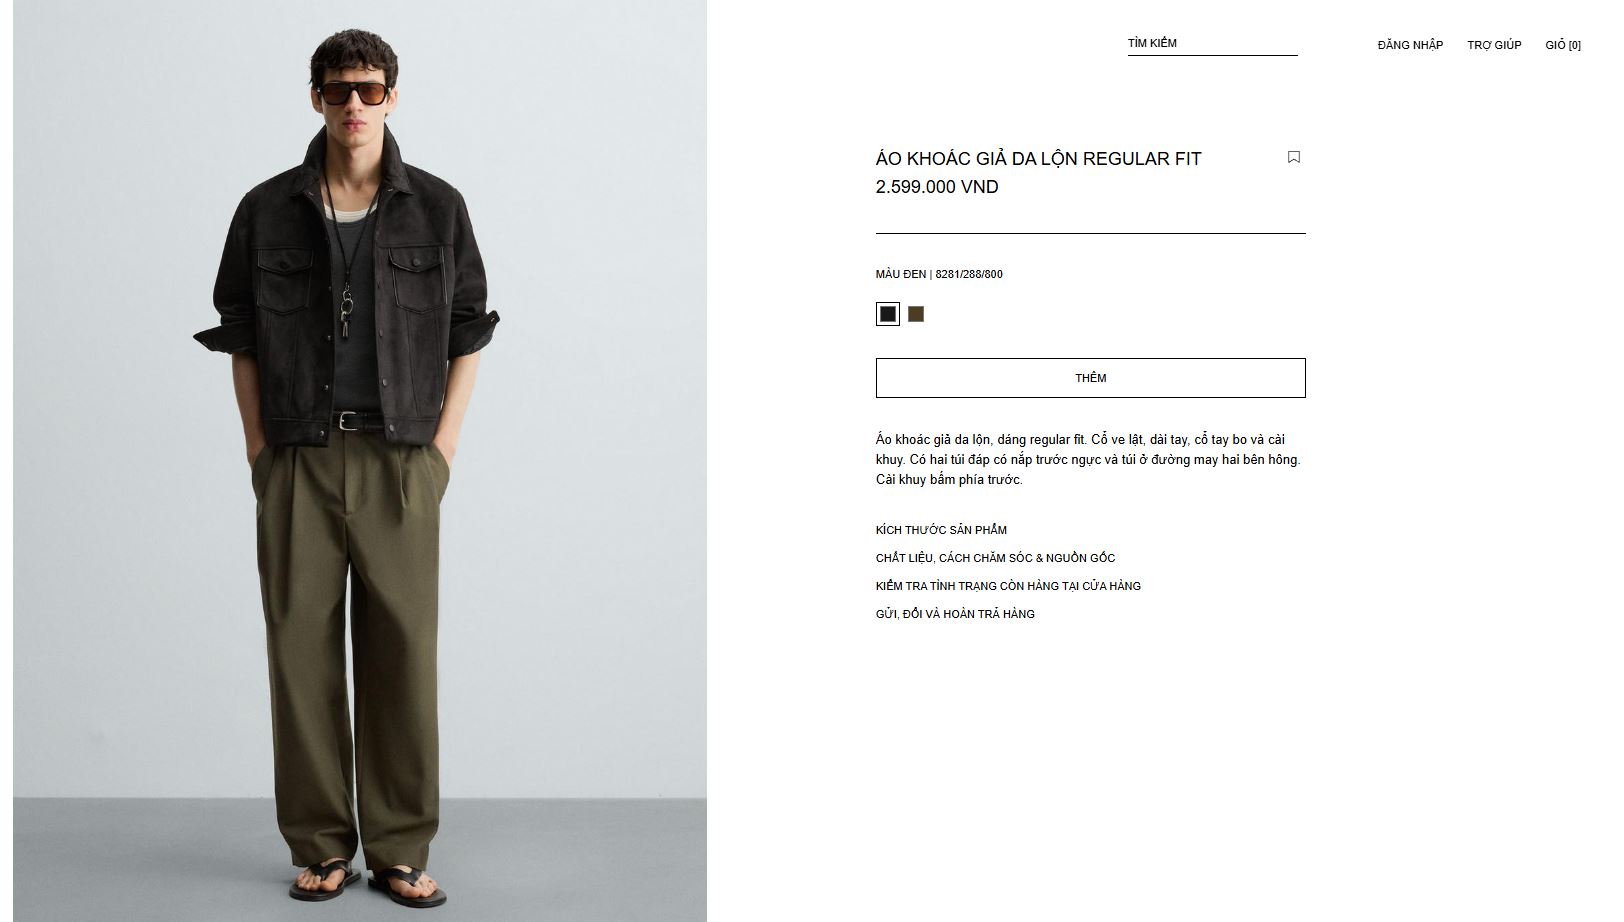Viewport: 1624px width, 922px height.
Task: Expand GỬI, ĐỔI VÀ HOÀN TRẢ HÀNG
Action: click(x=955, y=614)
